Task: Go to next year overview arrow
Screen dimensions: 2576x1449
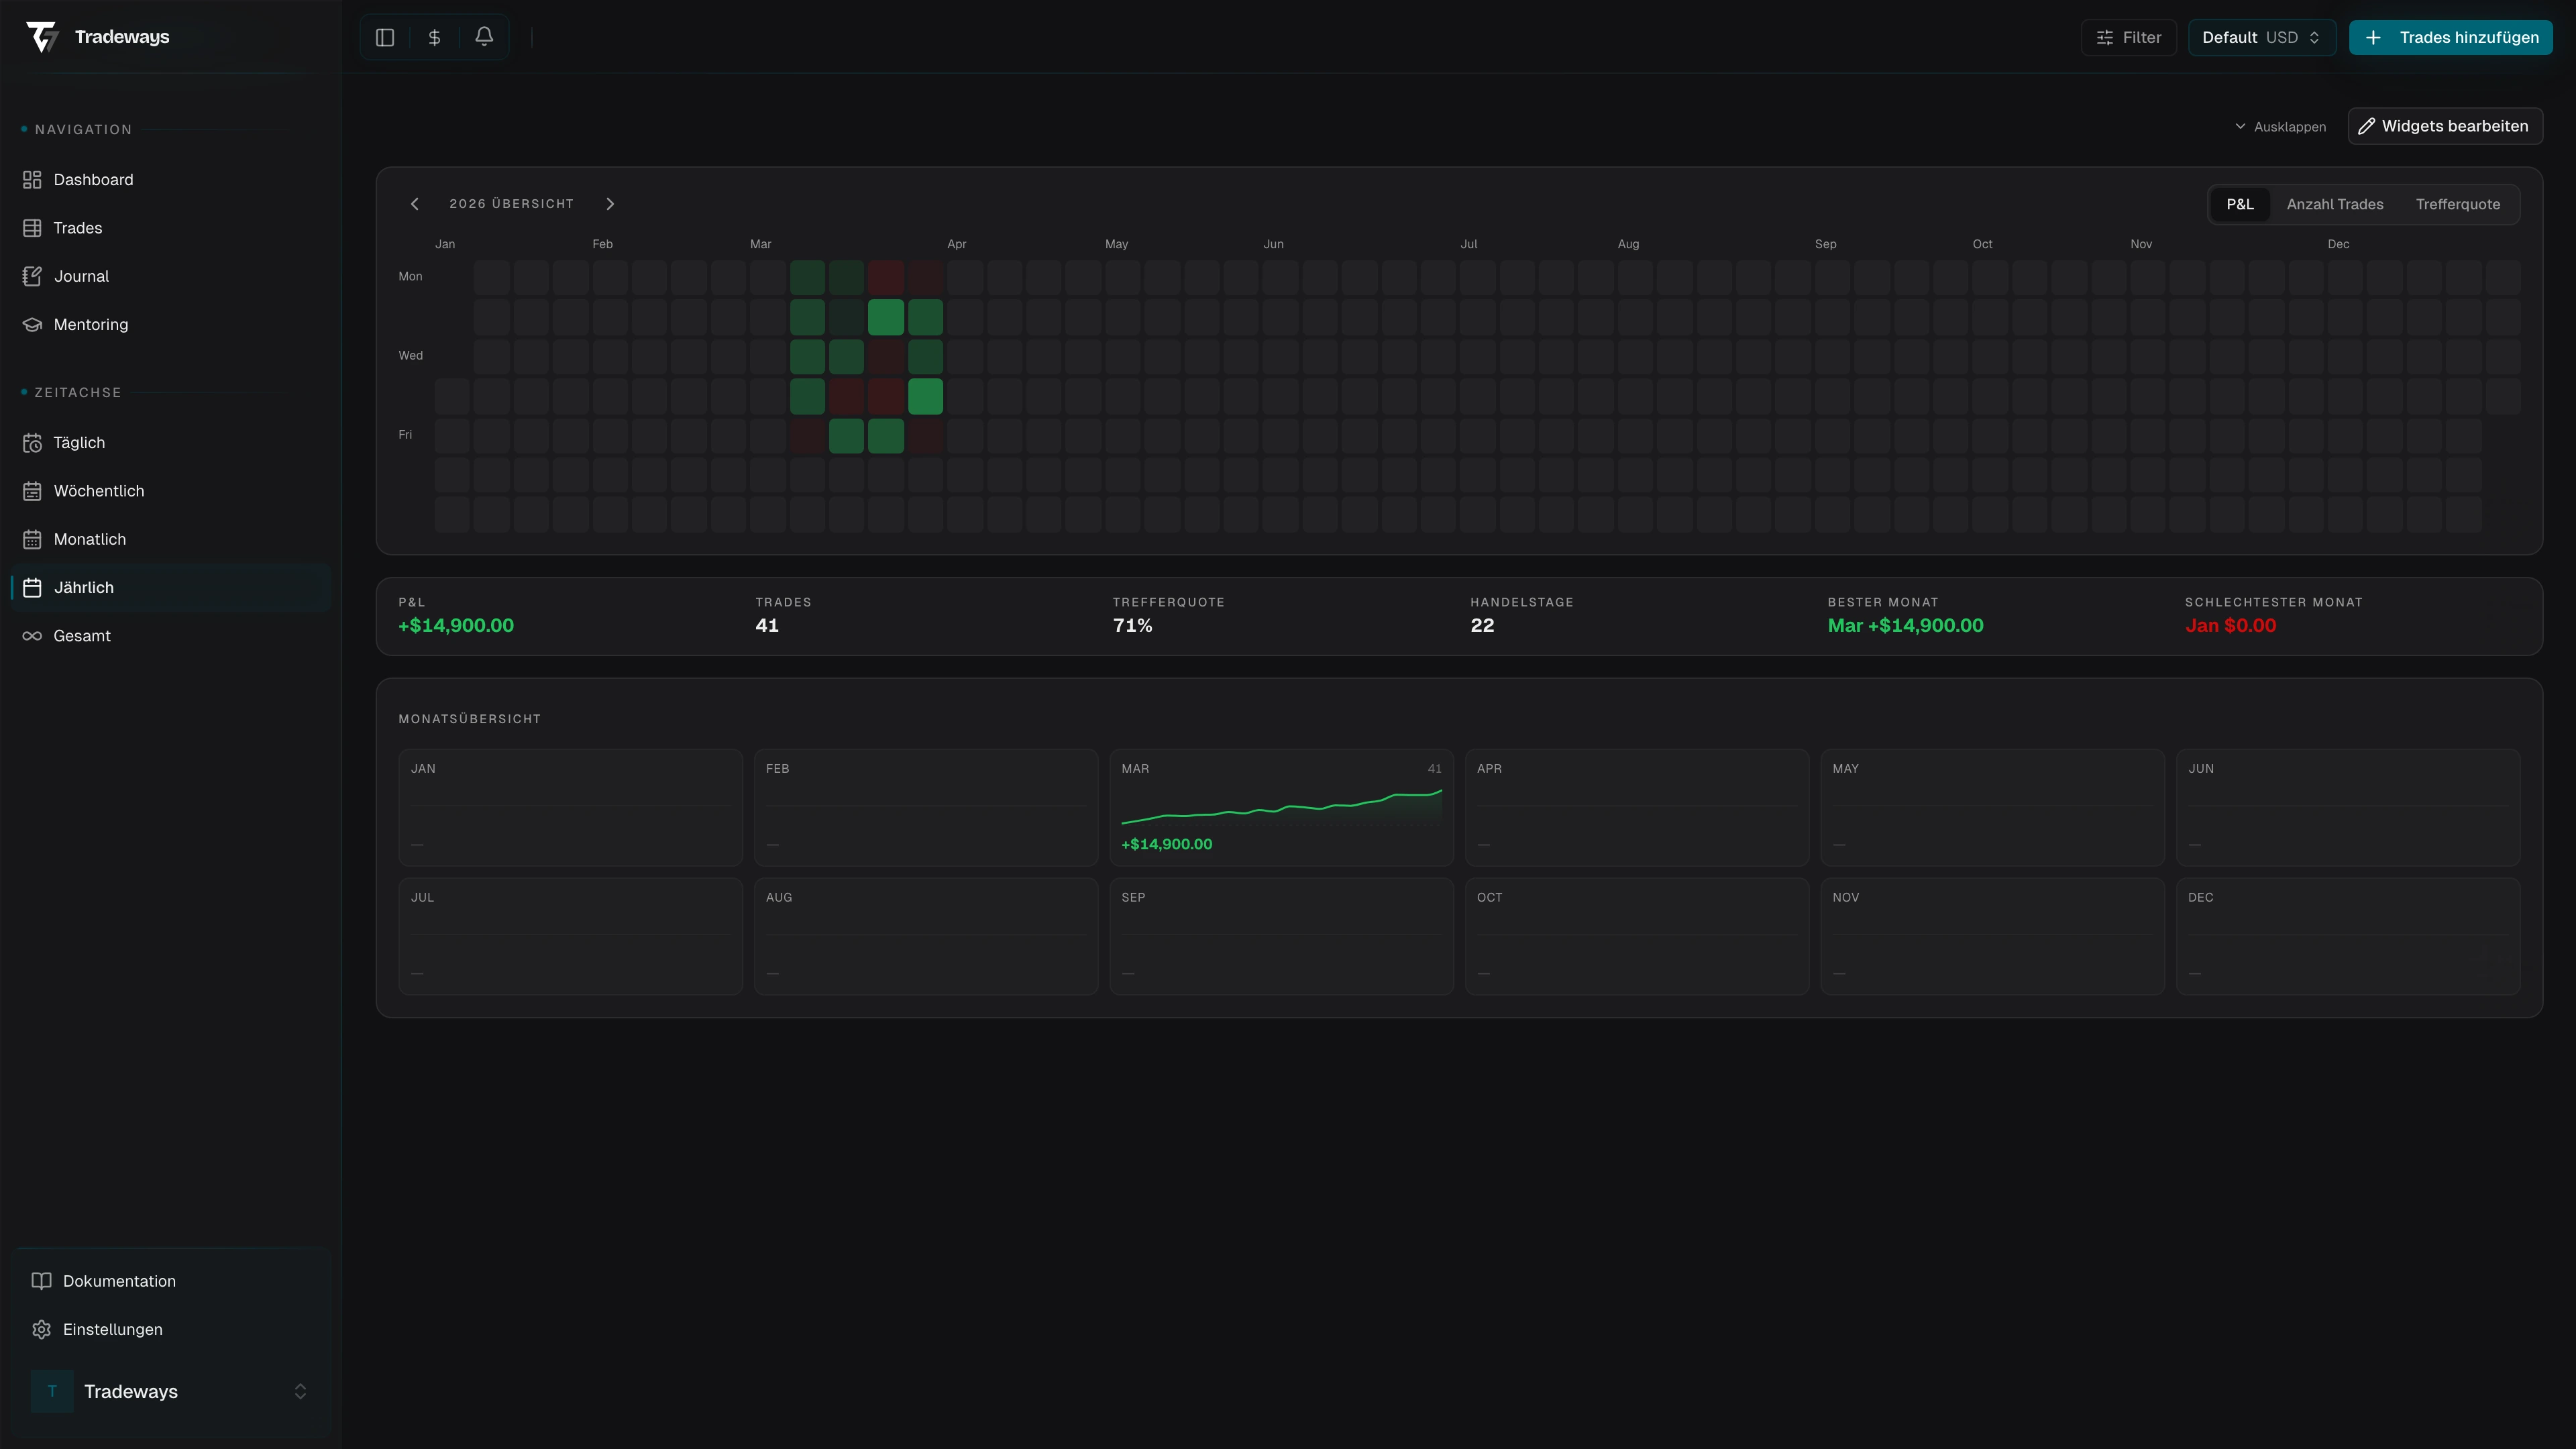Action: 610,204
